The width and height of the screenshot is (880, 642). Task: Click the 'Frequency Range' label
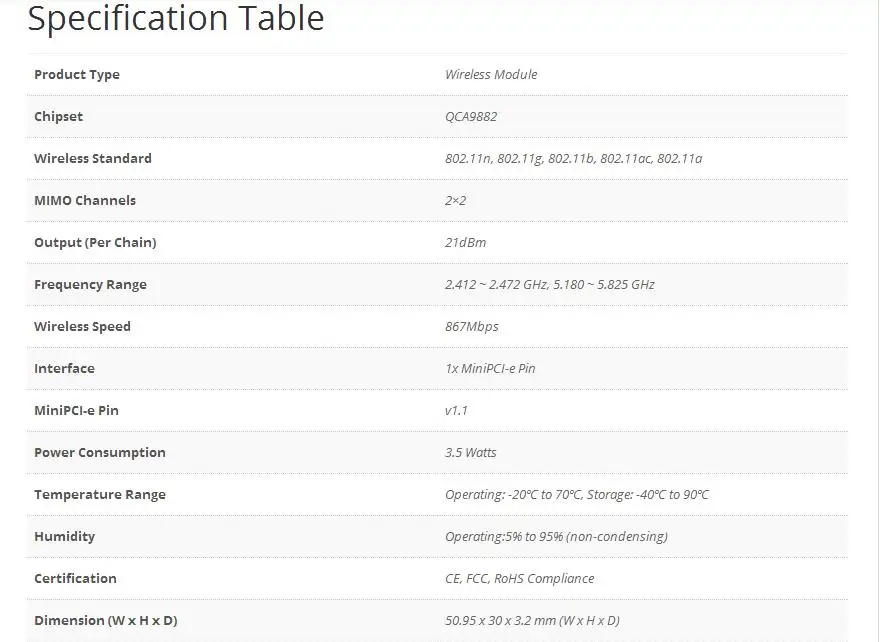tap(90, 285)
